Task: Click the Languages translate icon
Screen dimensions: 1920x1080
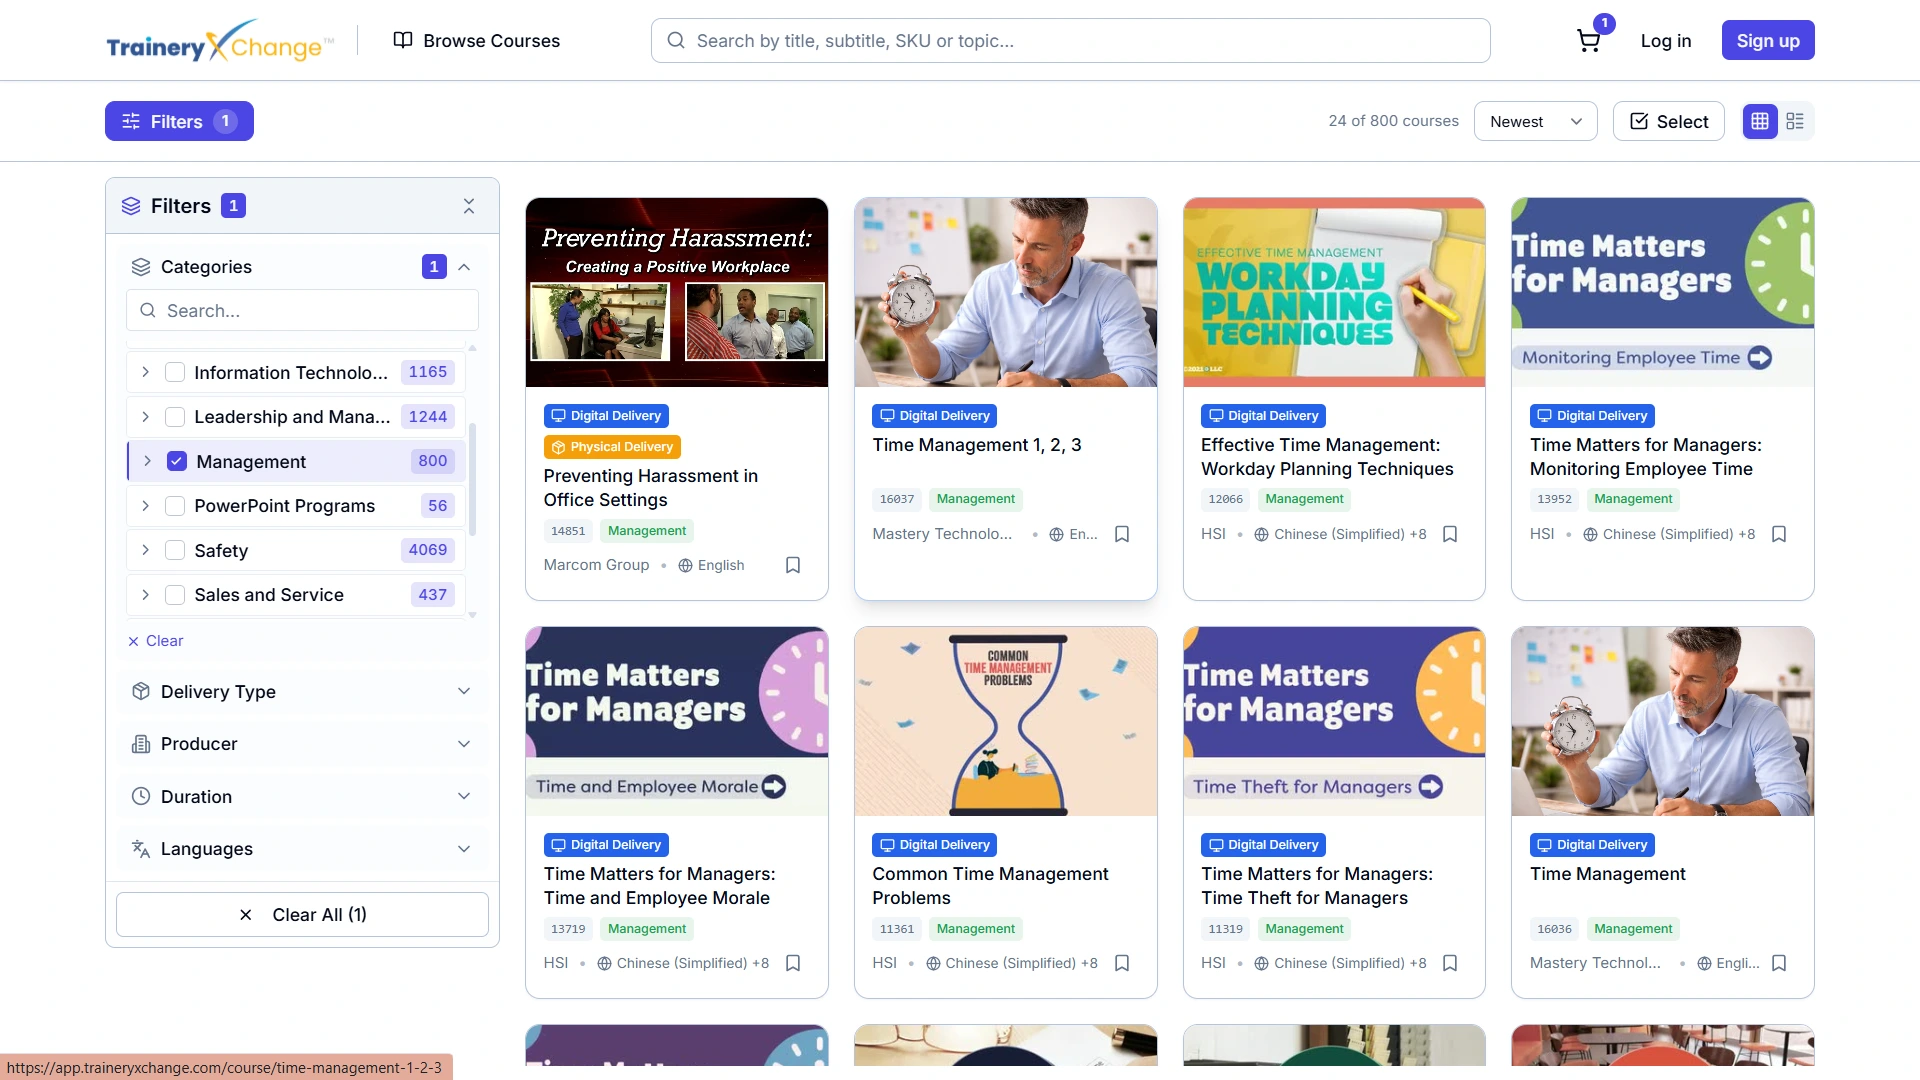Action: tap(141, 849)
